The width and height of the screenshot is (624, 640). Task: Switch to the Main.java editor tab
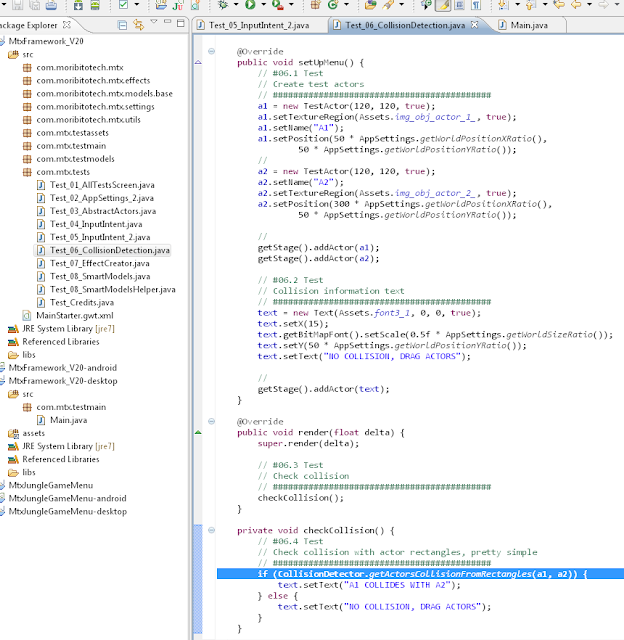point(529,25)
